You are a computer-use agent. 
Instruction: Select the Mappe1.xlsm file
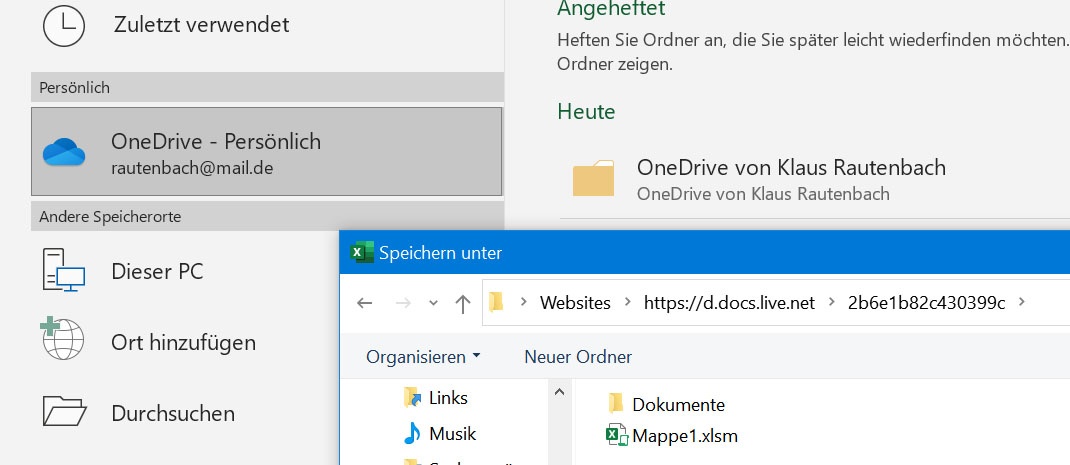tap(685, 436)
